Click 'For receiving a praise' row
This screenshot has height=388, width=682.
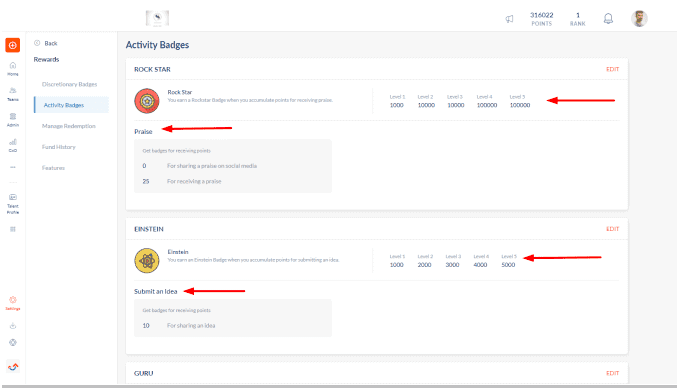[194, 181]
